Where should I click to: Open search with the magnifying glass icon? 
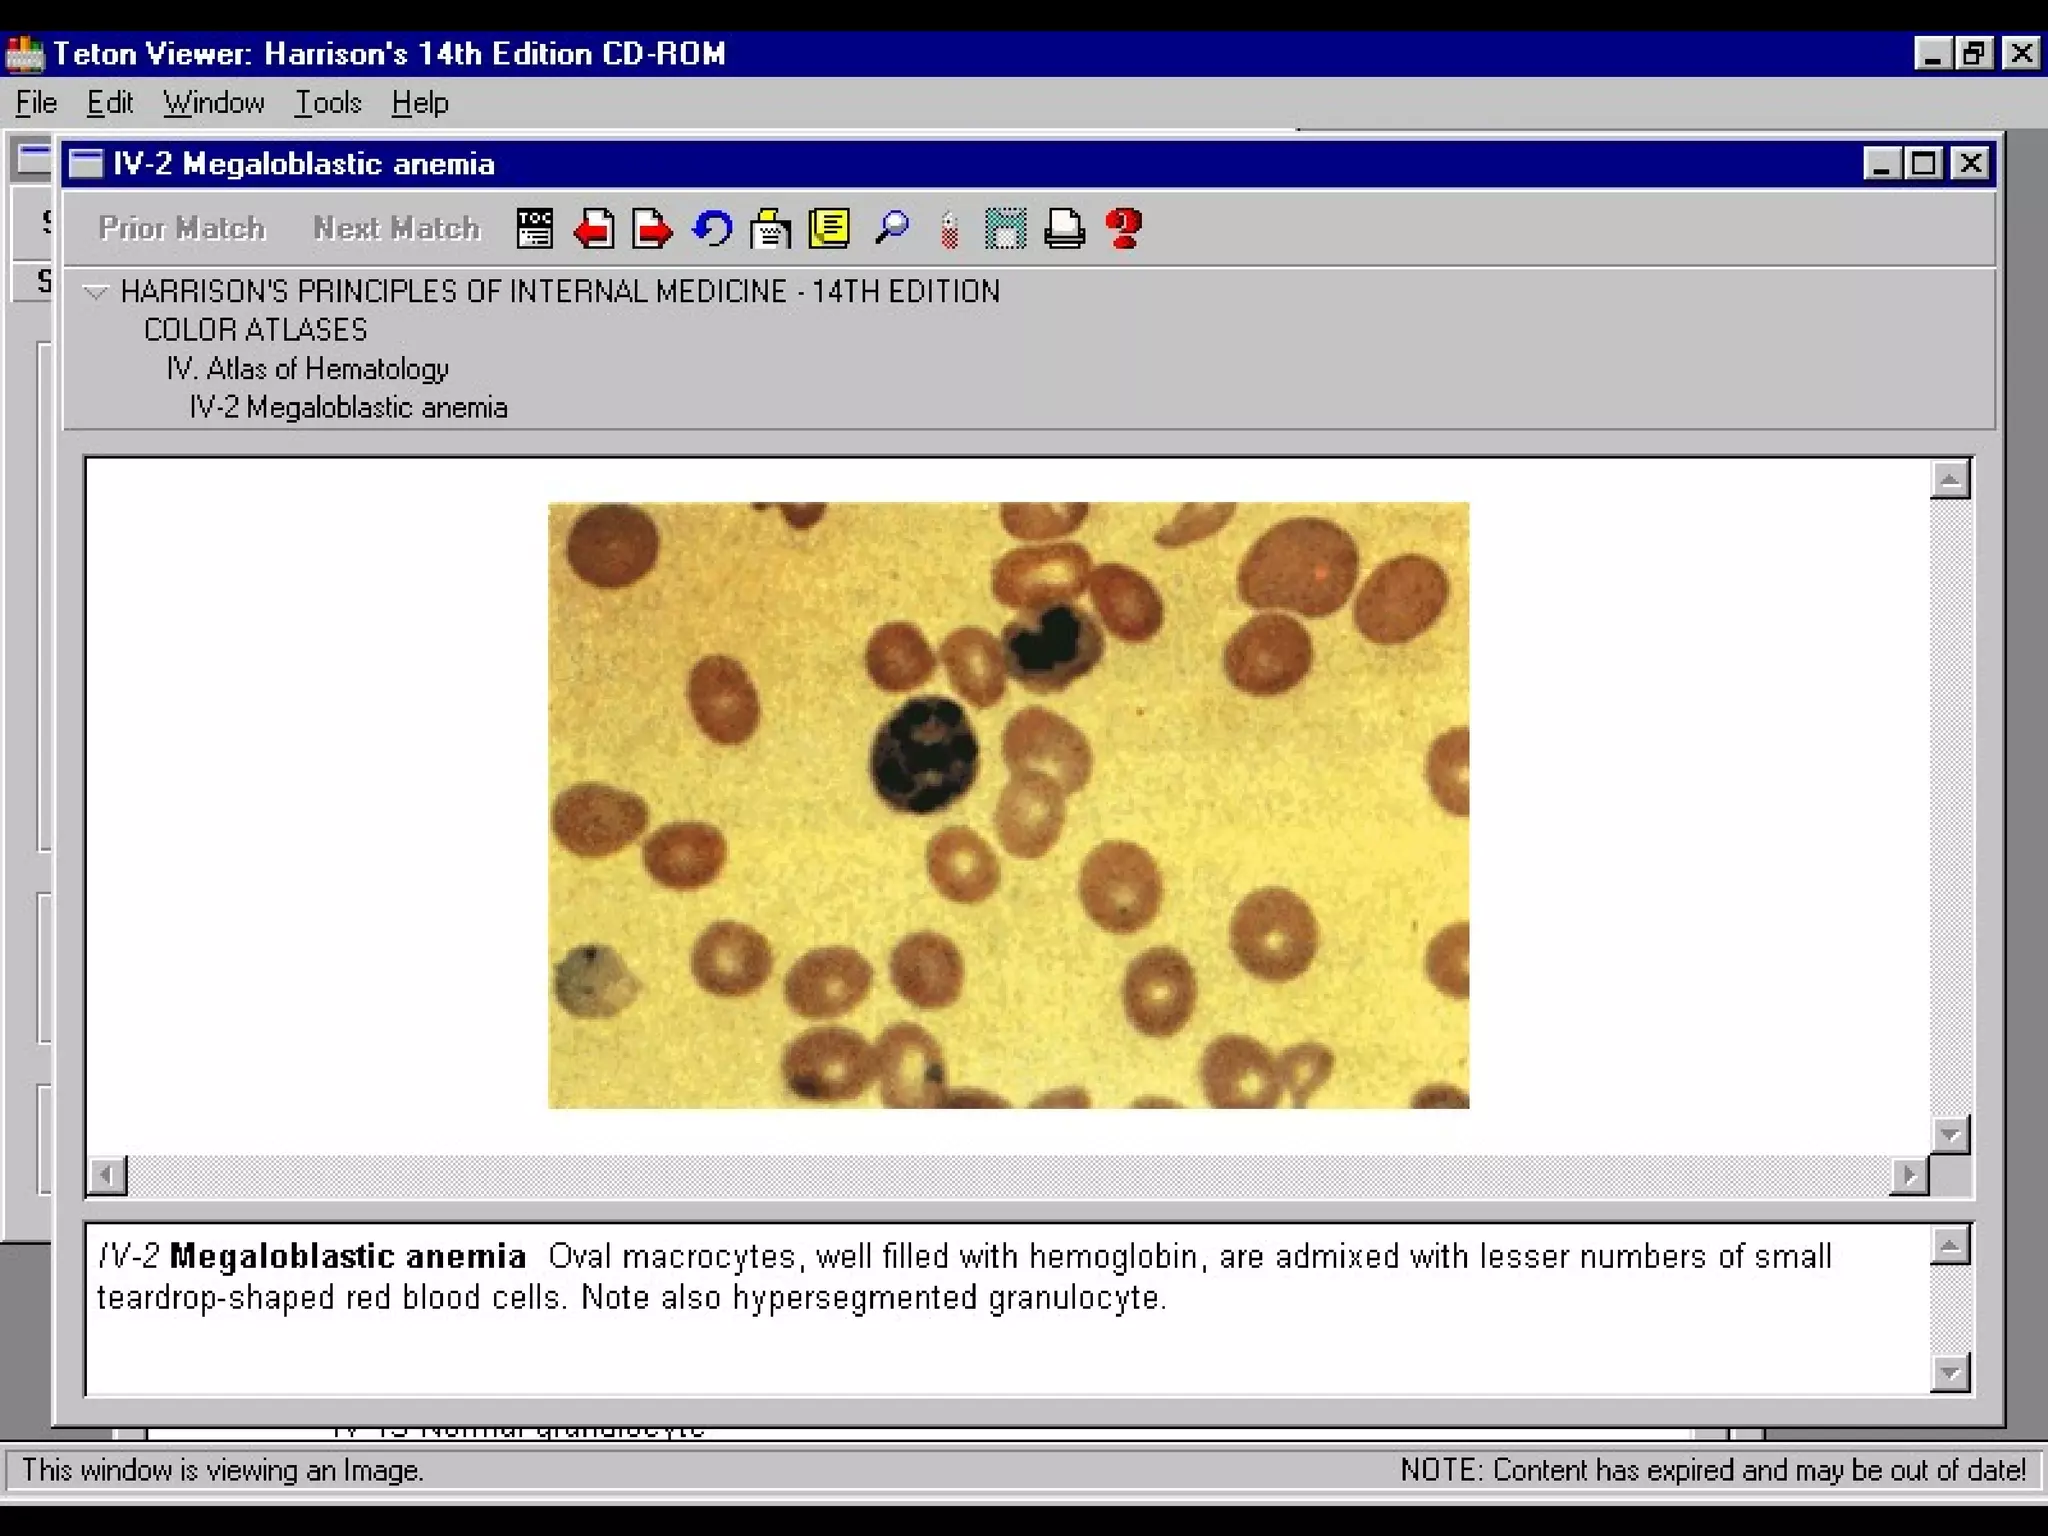(891, 228)
